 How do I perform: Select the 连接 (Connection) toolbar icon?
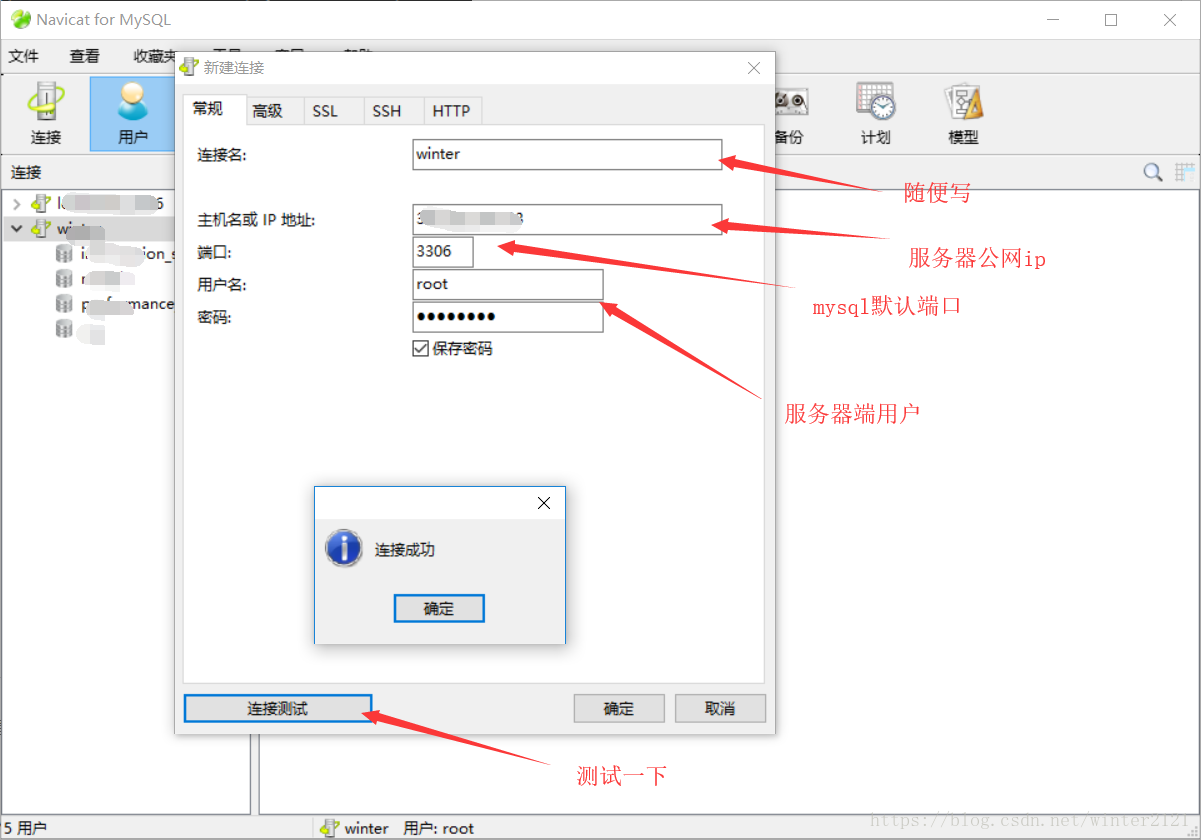click(45, 112)
